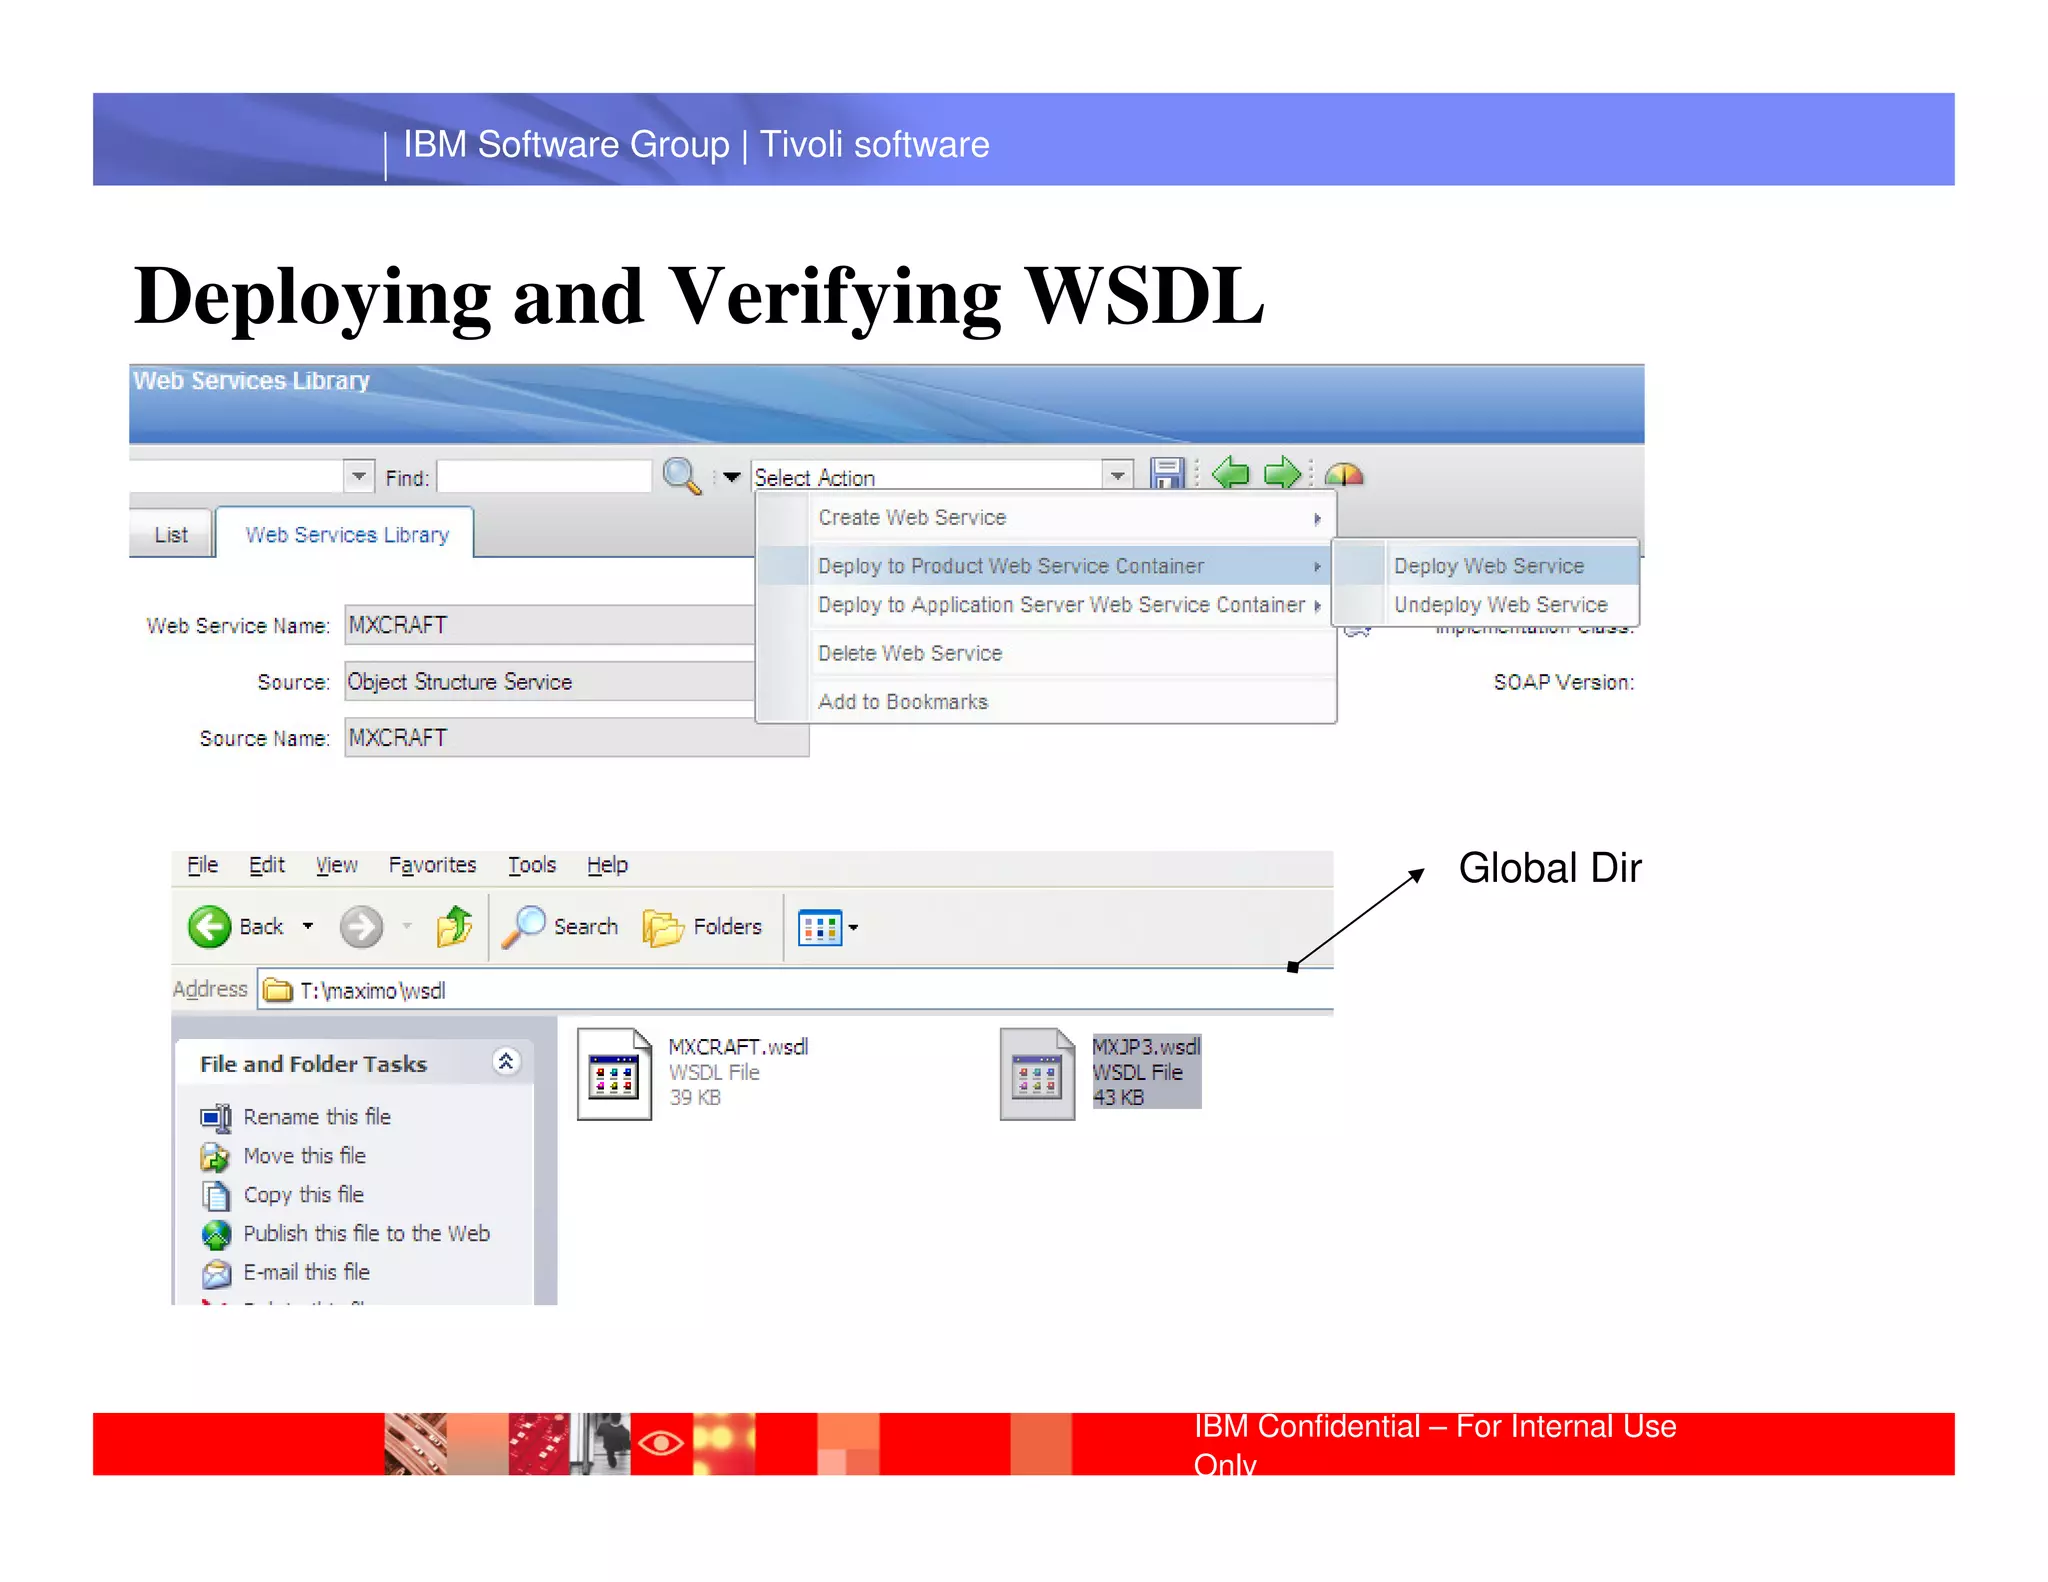Open the Views button dropdown arrow
Image resolution: width=2048 pixels, height=1582 pixels.
point(853,927)
